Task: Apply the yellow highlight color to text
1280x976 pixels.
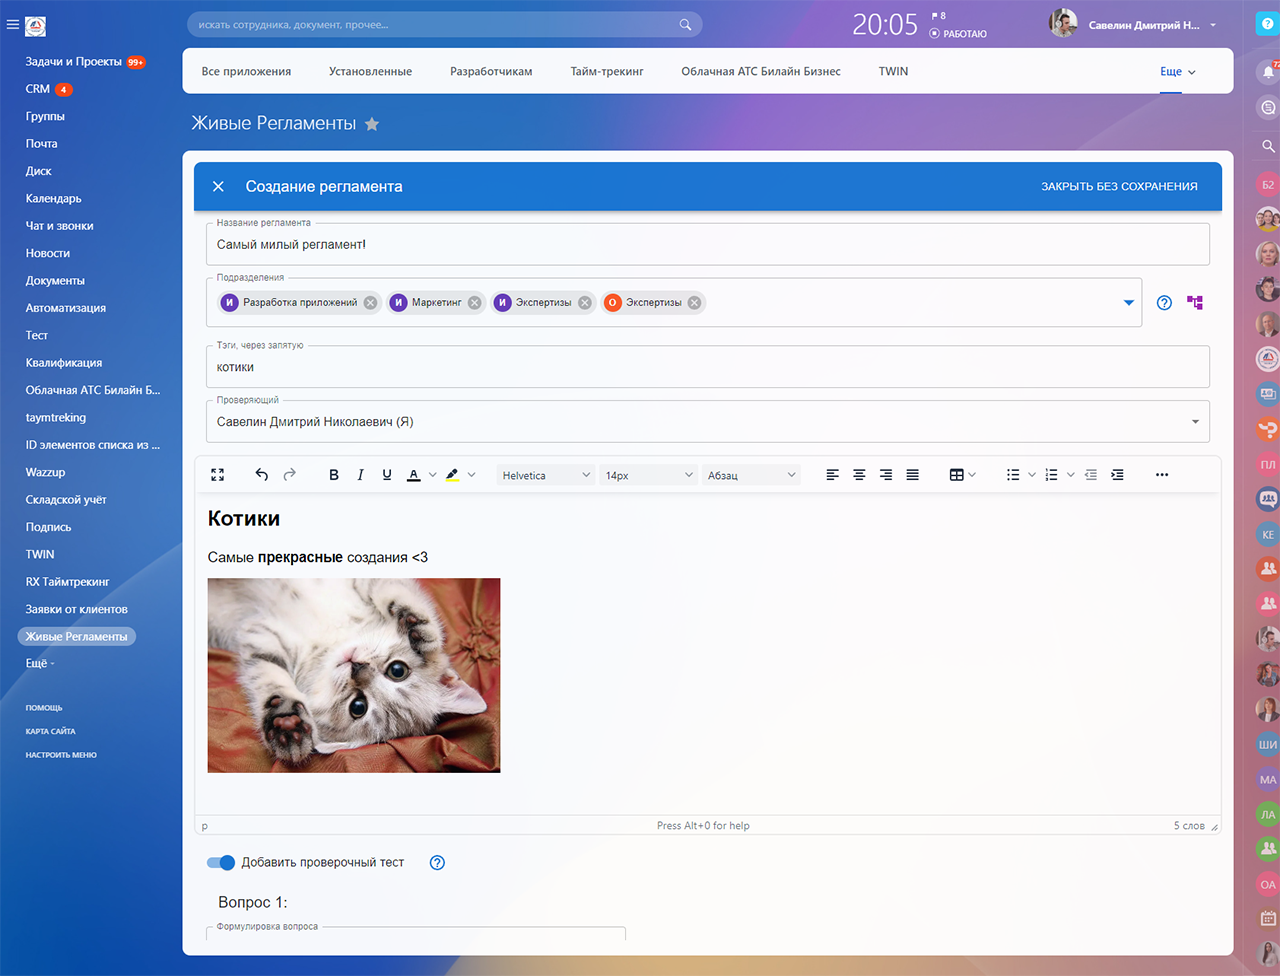Action: (452, 475)
